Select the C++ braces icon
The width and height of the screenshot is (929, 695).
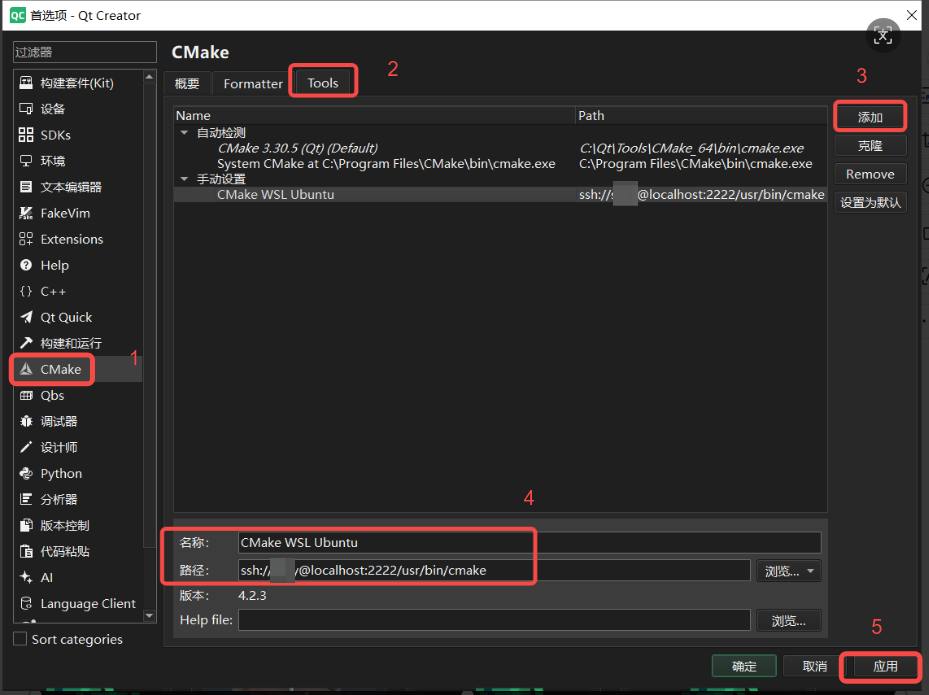(x=26, y=292)
